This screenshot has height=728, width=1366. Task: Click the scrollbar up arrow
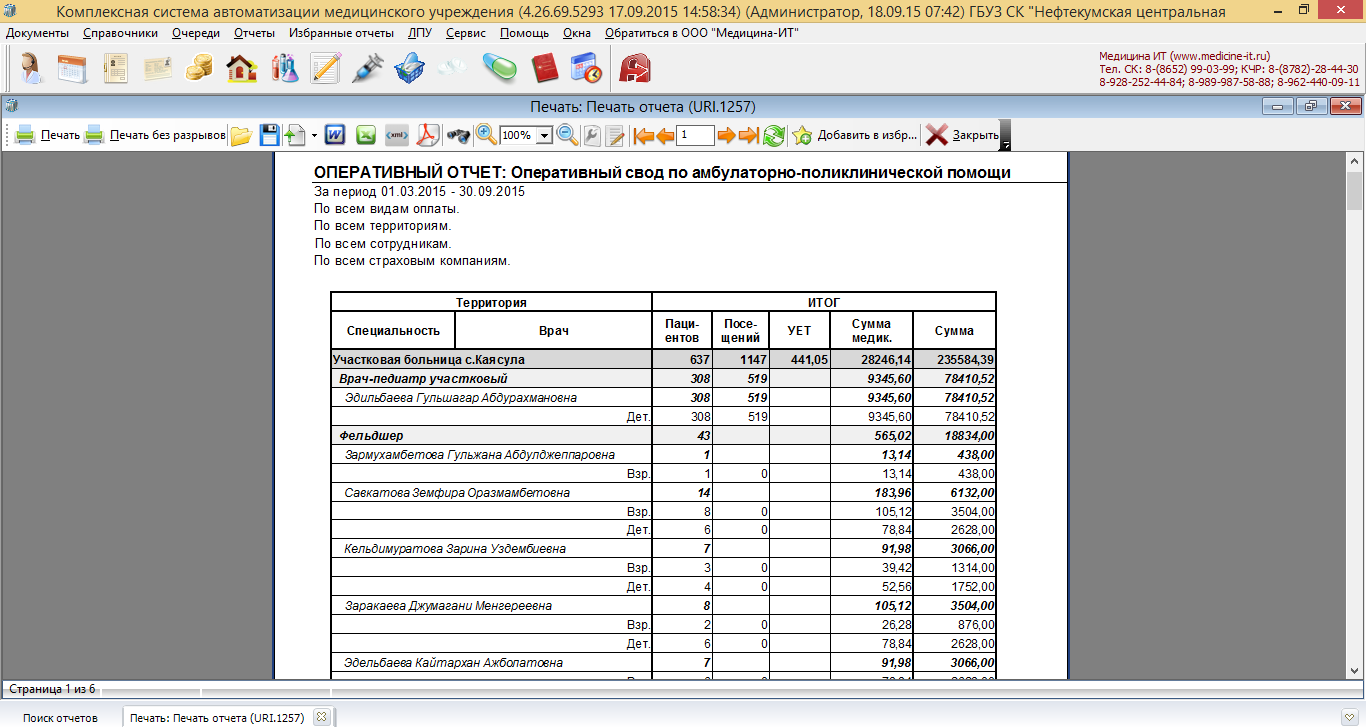(x=1354, y=161)
